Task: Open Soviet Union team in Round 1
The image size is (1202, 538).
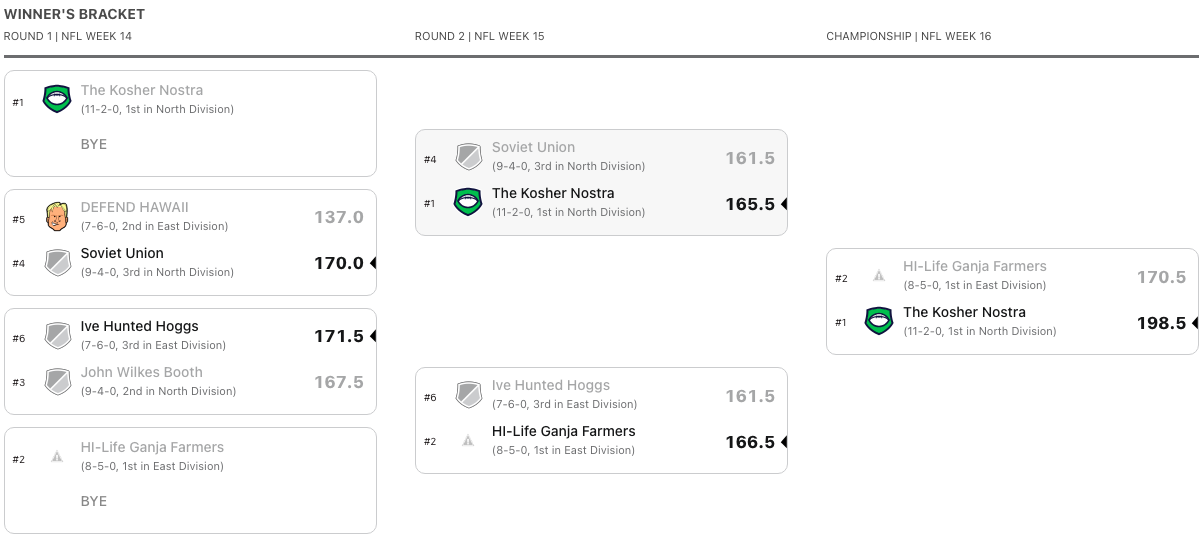Action: (x=122, y=253)
